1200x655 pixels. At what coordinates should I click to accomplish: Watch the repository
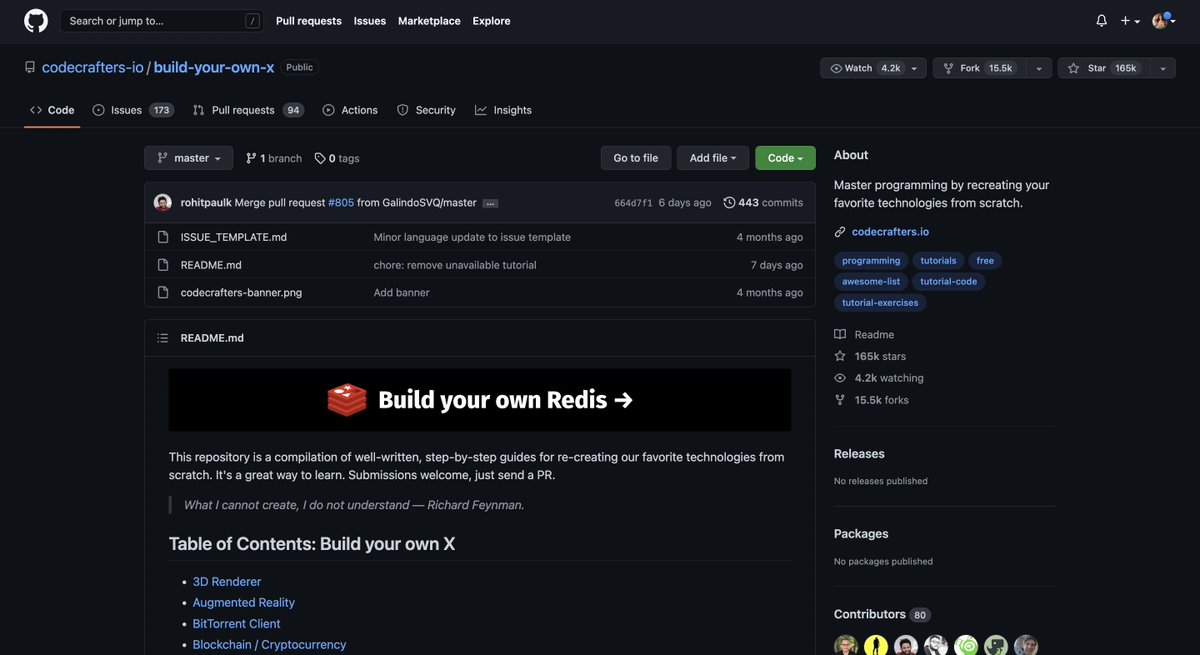pyautogui.click(x=851, y=66)
